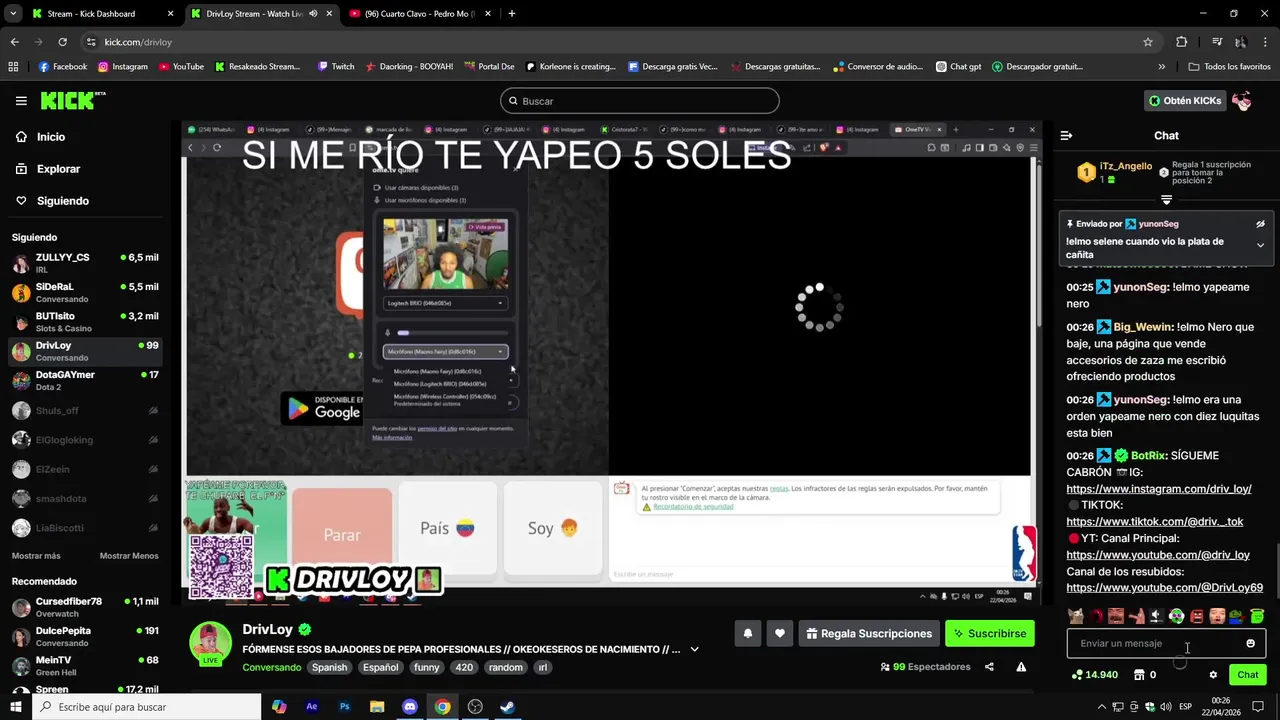Click the Obtén KICKs button
The width and height of the screenshot is (1280, 720).
coord(1185,101)
